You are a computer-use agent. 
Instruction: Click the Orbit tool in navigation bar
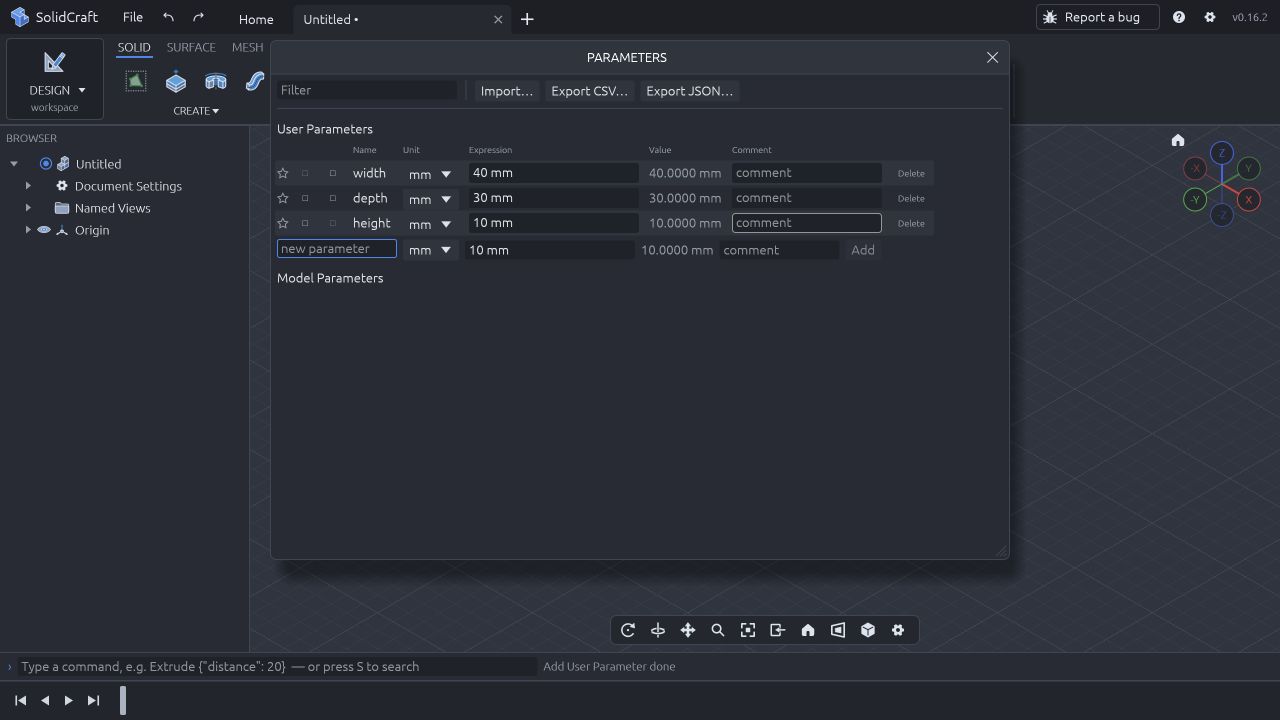628,630
